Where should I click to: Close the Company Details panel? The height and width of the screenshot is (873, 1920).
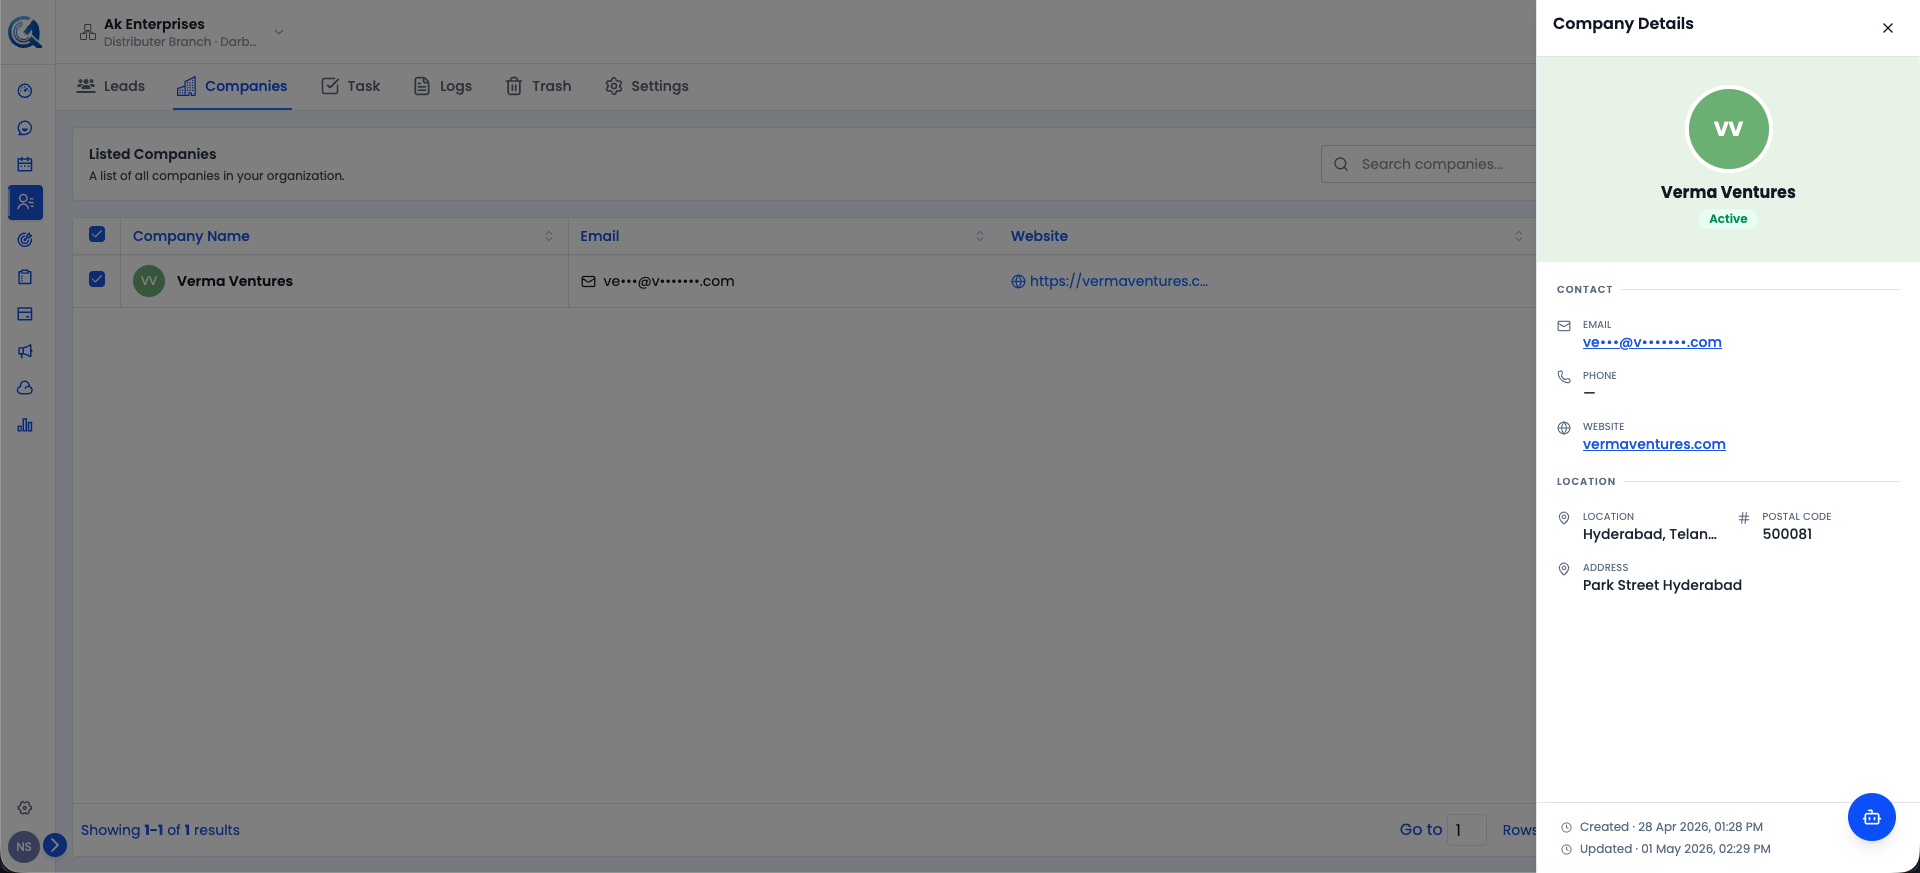pos(1888,28)
